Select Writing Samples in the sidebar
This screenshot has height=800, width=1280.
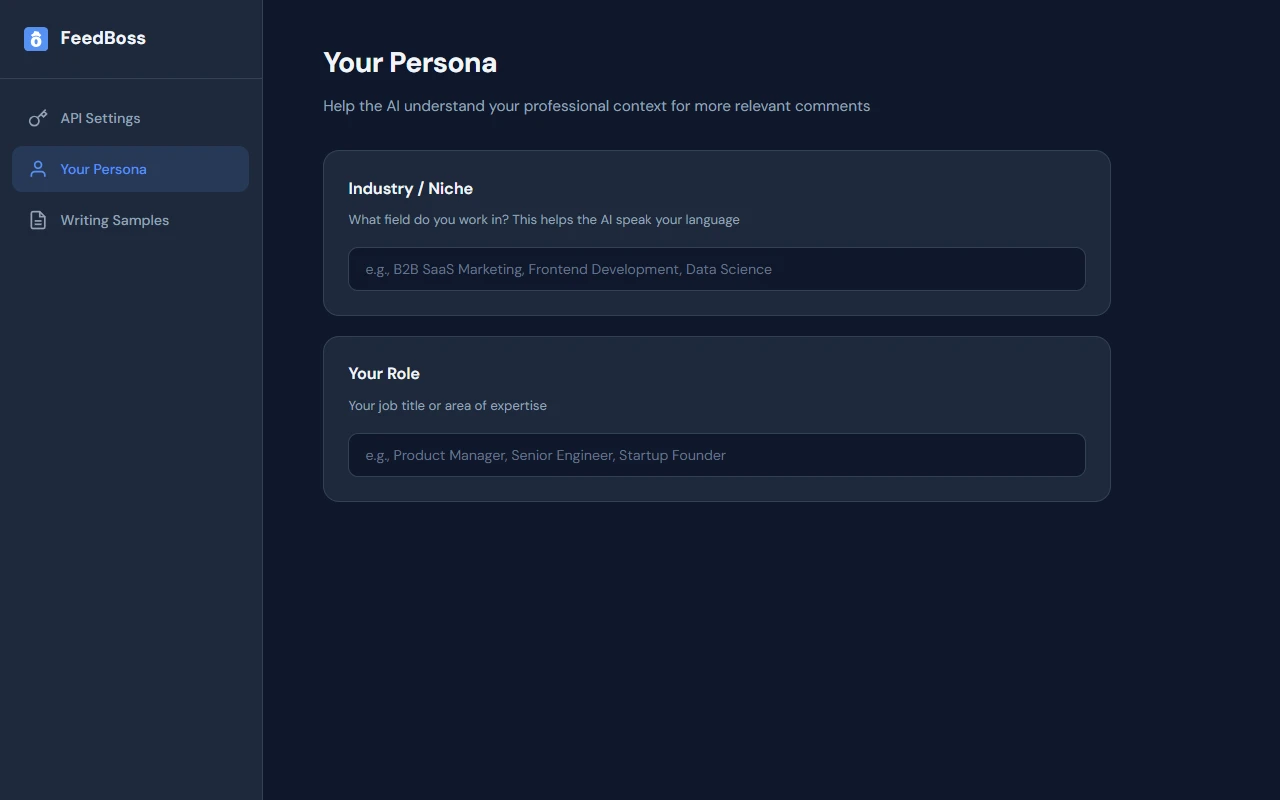[114, 220]
